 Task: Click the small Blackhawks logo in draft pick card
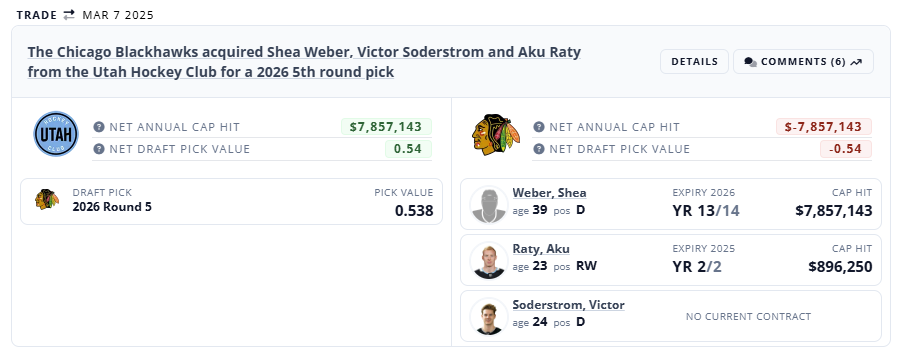[47, 199]
